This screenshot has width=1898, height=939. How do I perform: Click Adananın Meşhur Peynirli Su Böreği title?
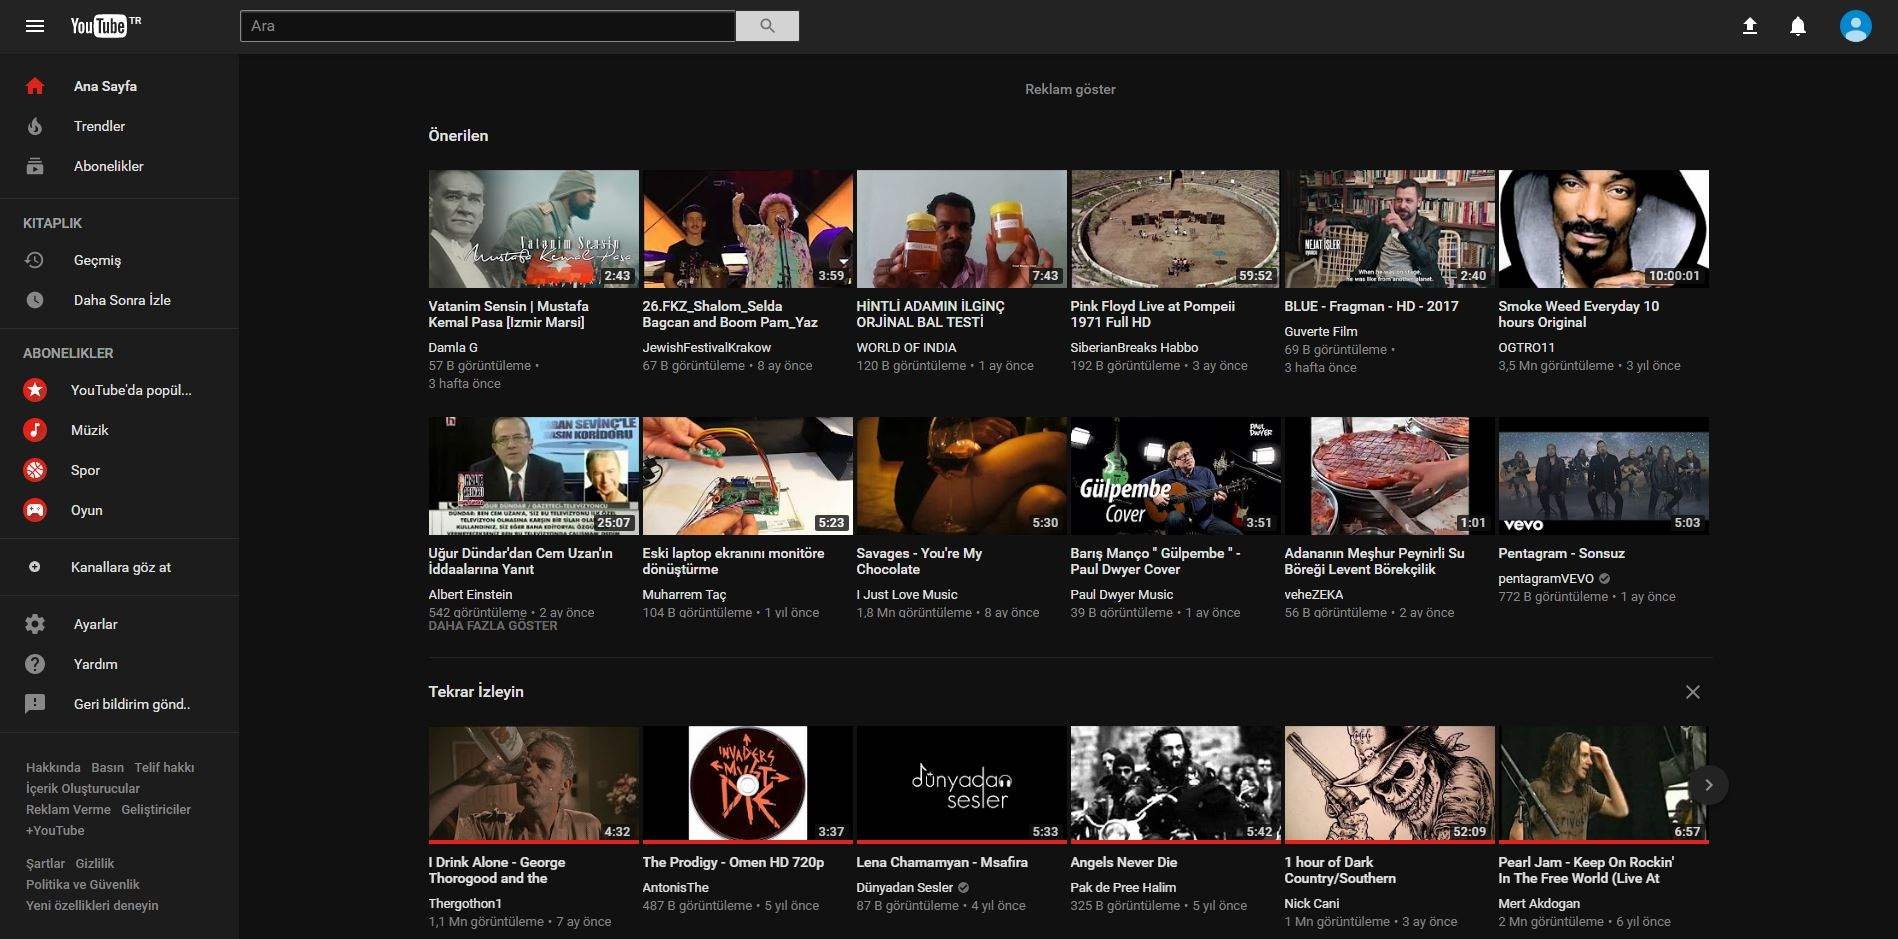click(1374, 561)
